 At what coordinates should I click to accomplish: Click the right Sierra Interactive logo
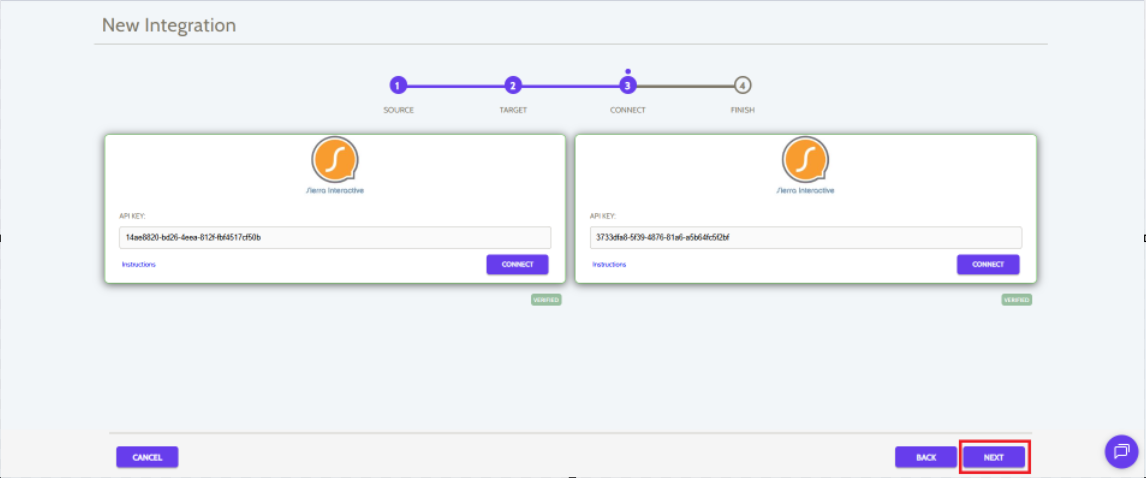click(x=805, y=159)
